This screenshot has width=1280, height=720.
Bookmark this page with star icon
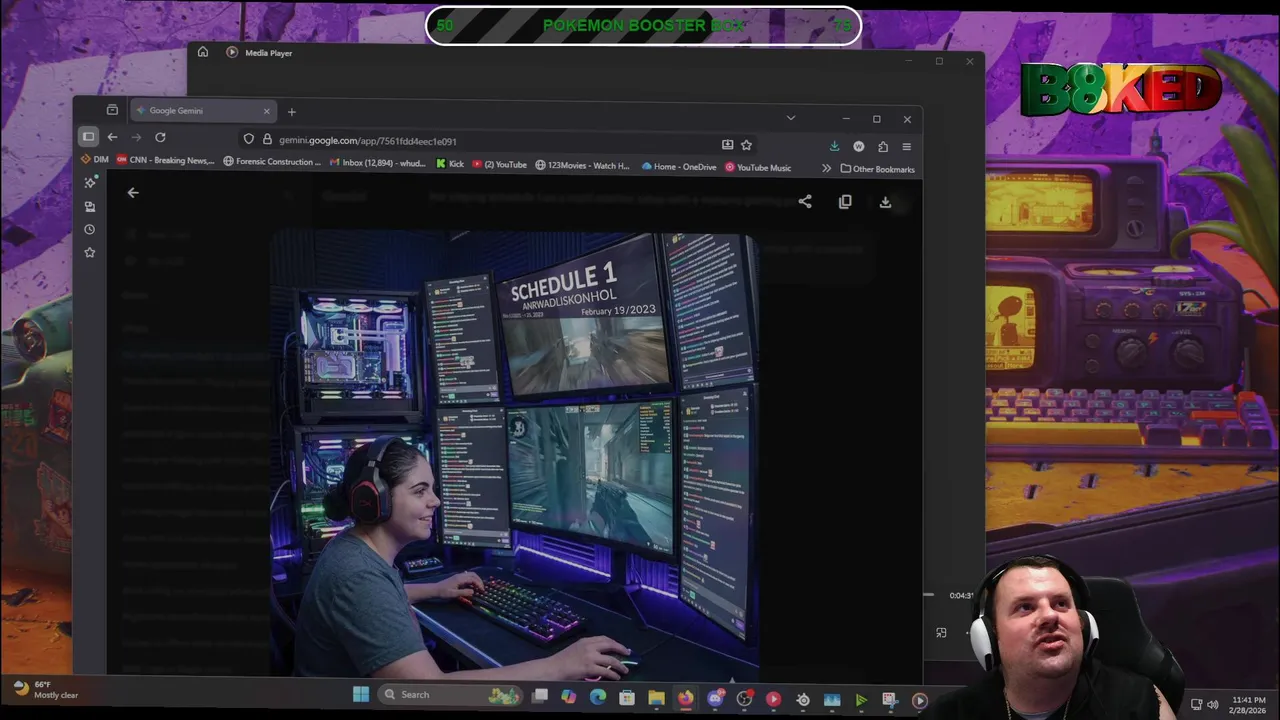746,145
